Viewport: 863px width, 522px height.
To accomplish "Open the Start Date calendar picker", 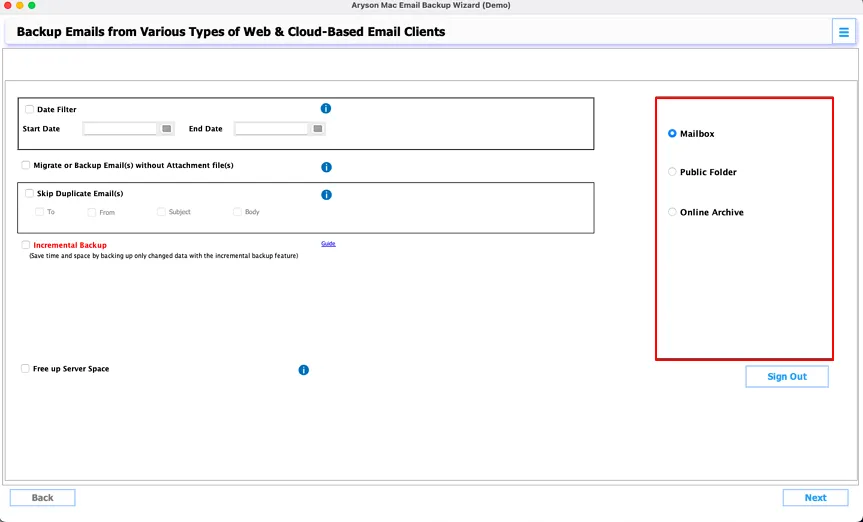I will point(166,129).
